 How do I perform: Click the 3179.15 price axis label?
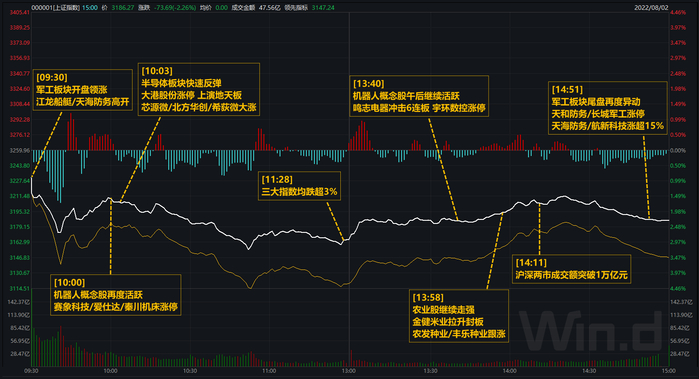(x=20, y=227)
